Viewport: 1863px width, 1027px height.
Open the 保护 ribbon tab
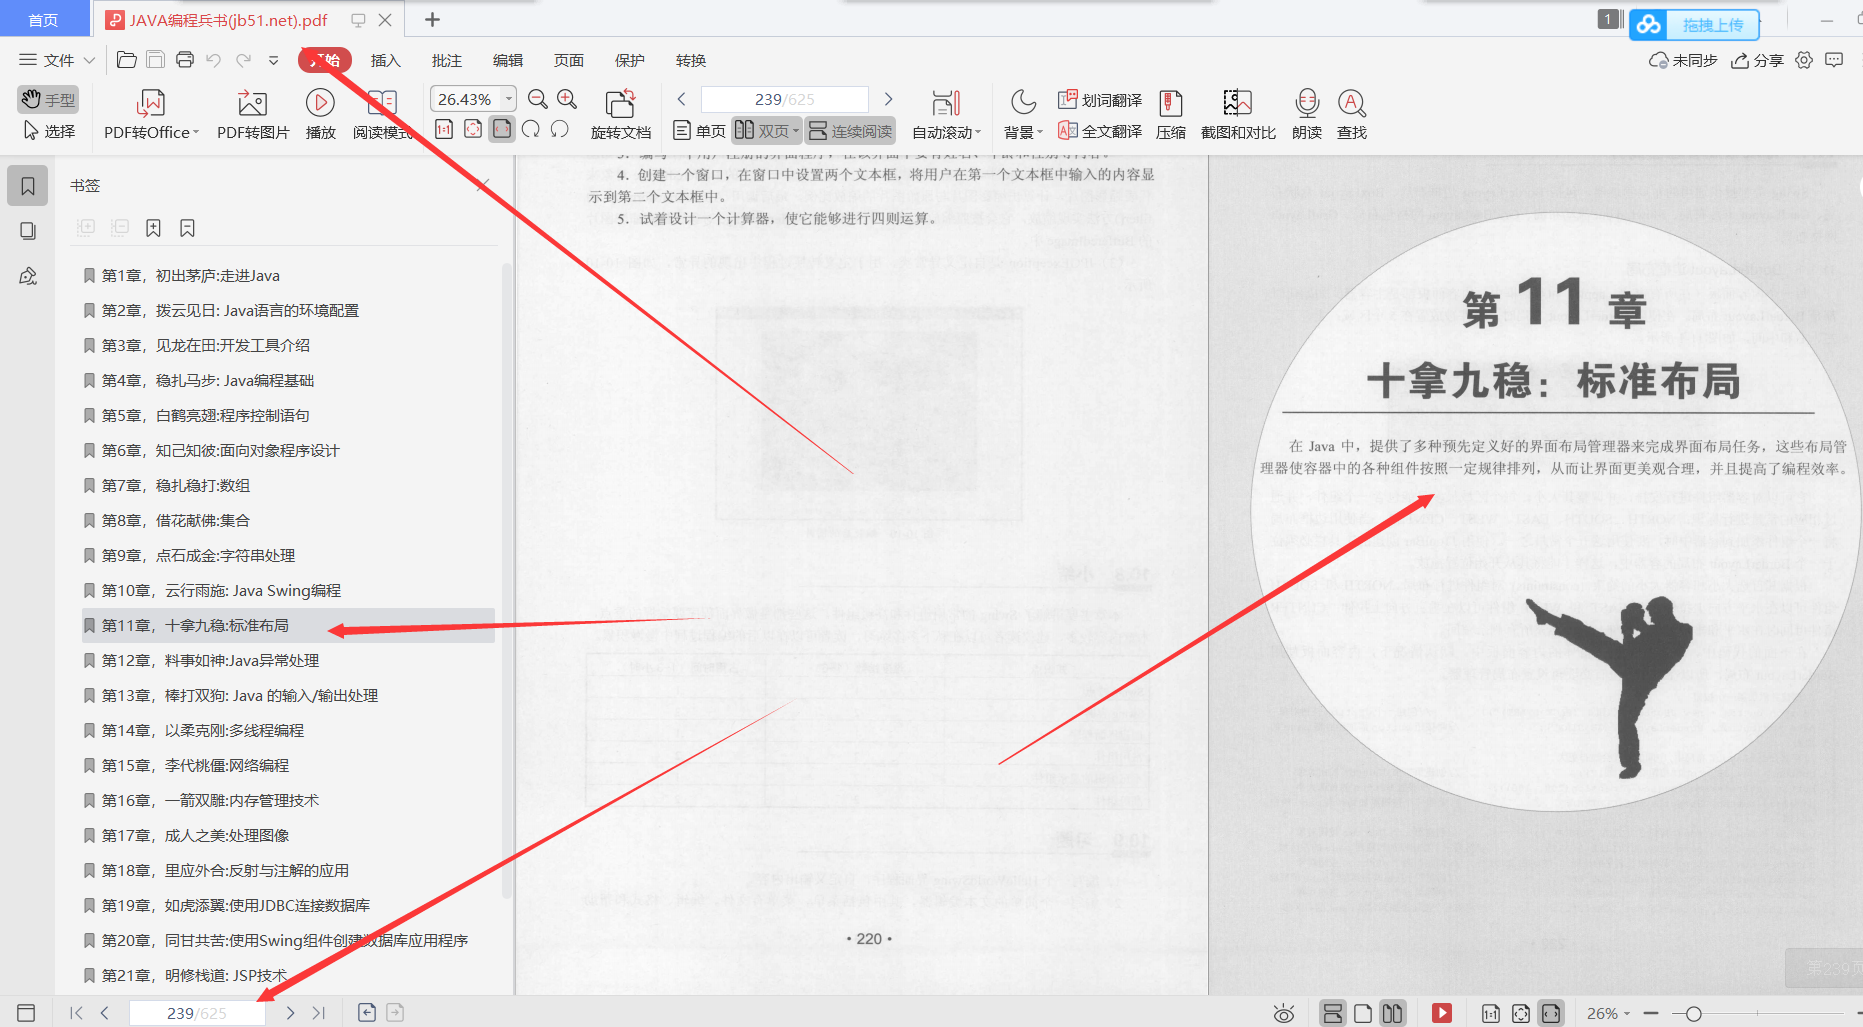[630, 60]
